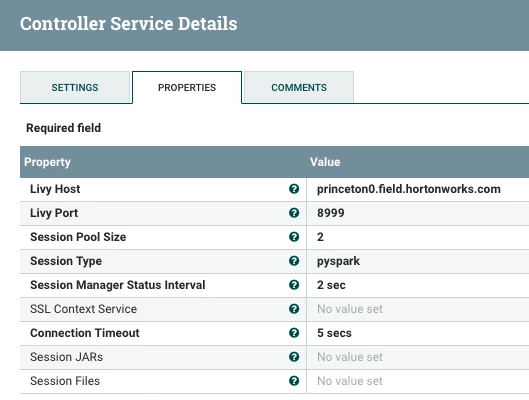Select the Livy Port property name
Screen dimensions: 529x400
(x=54, y=213)
